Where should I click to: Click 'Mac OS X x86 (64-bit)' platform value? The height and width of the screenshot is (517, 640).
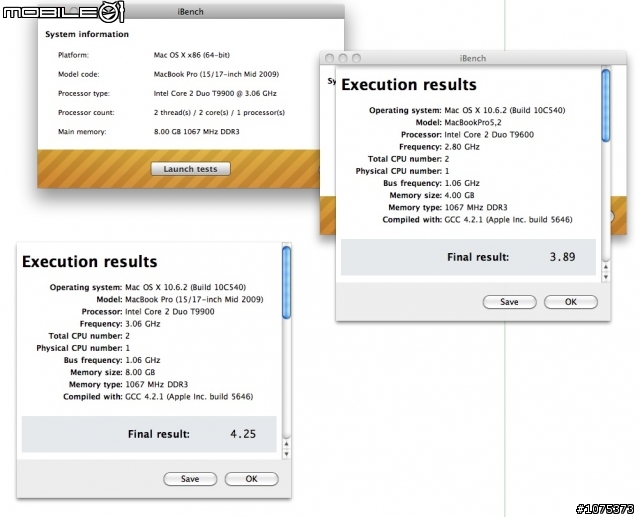tap(191, 55)
